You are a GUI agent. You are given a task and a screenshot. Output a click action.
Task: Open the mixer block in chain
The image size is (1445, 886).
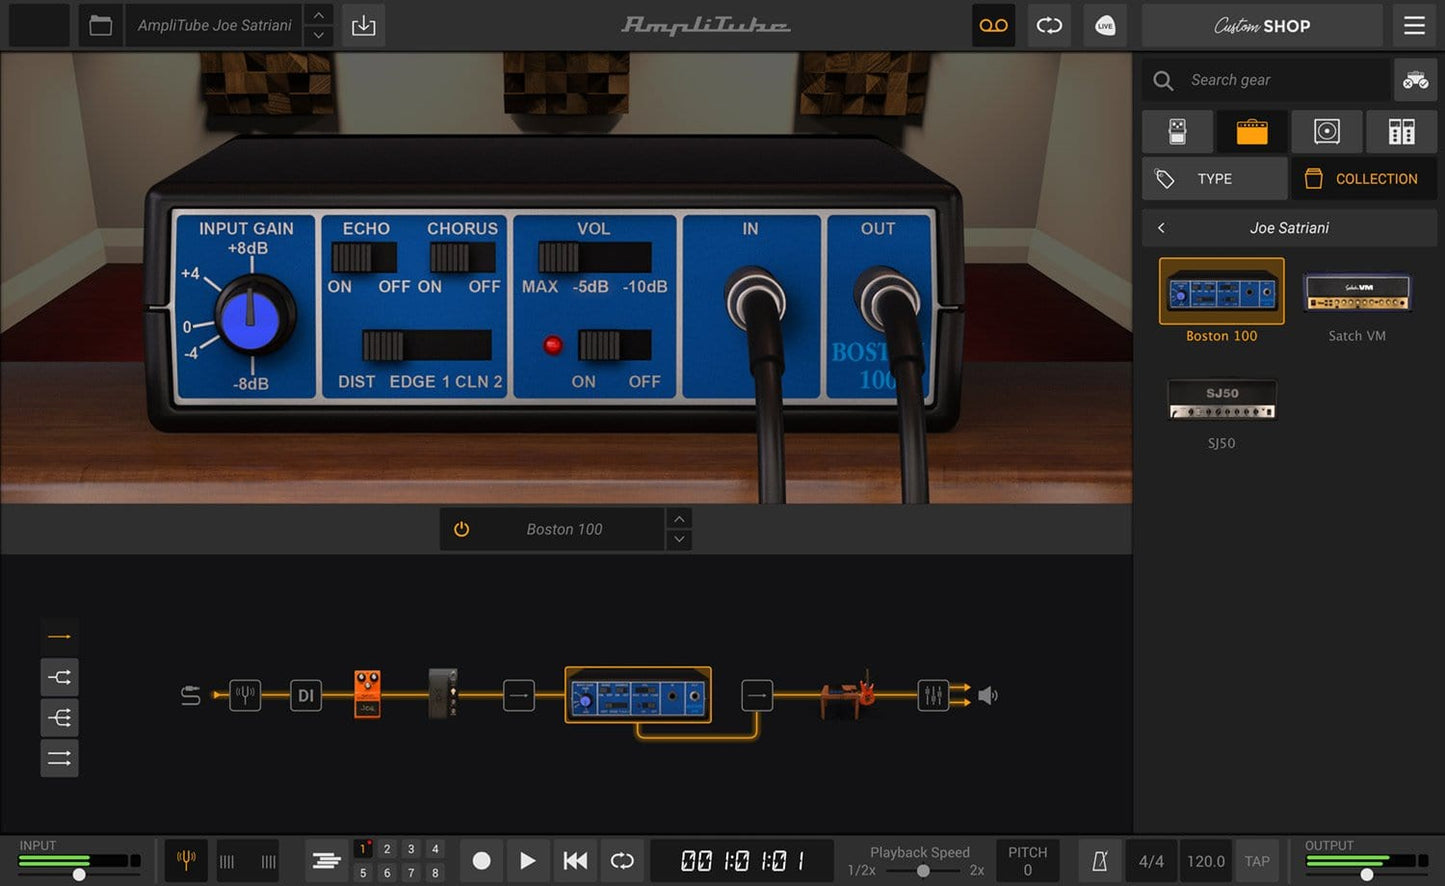(933, 695)
